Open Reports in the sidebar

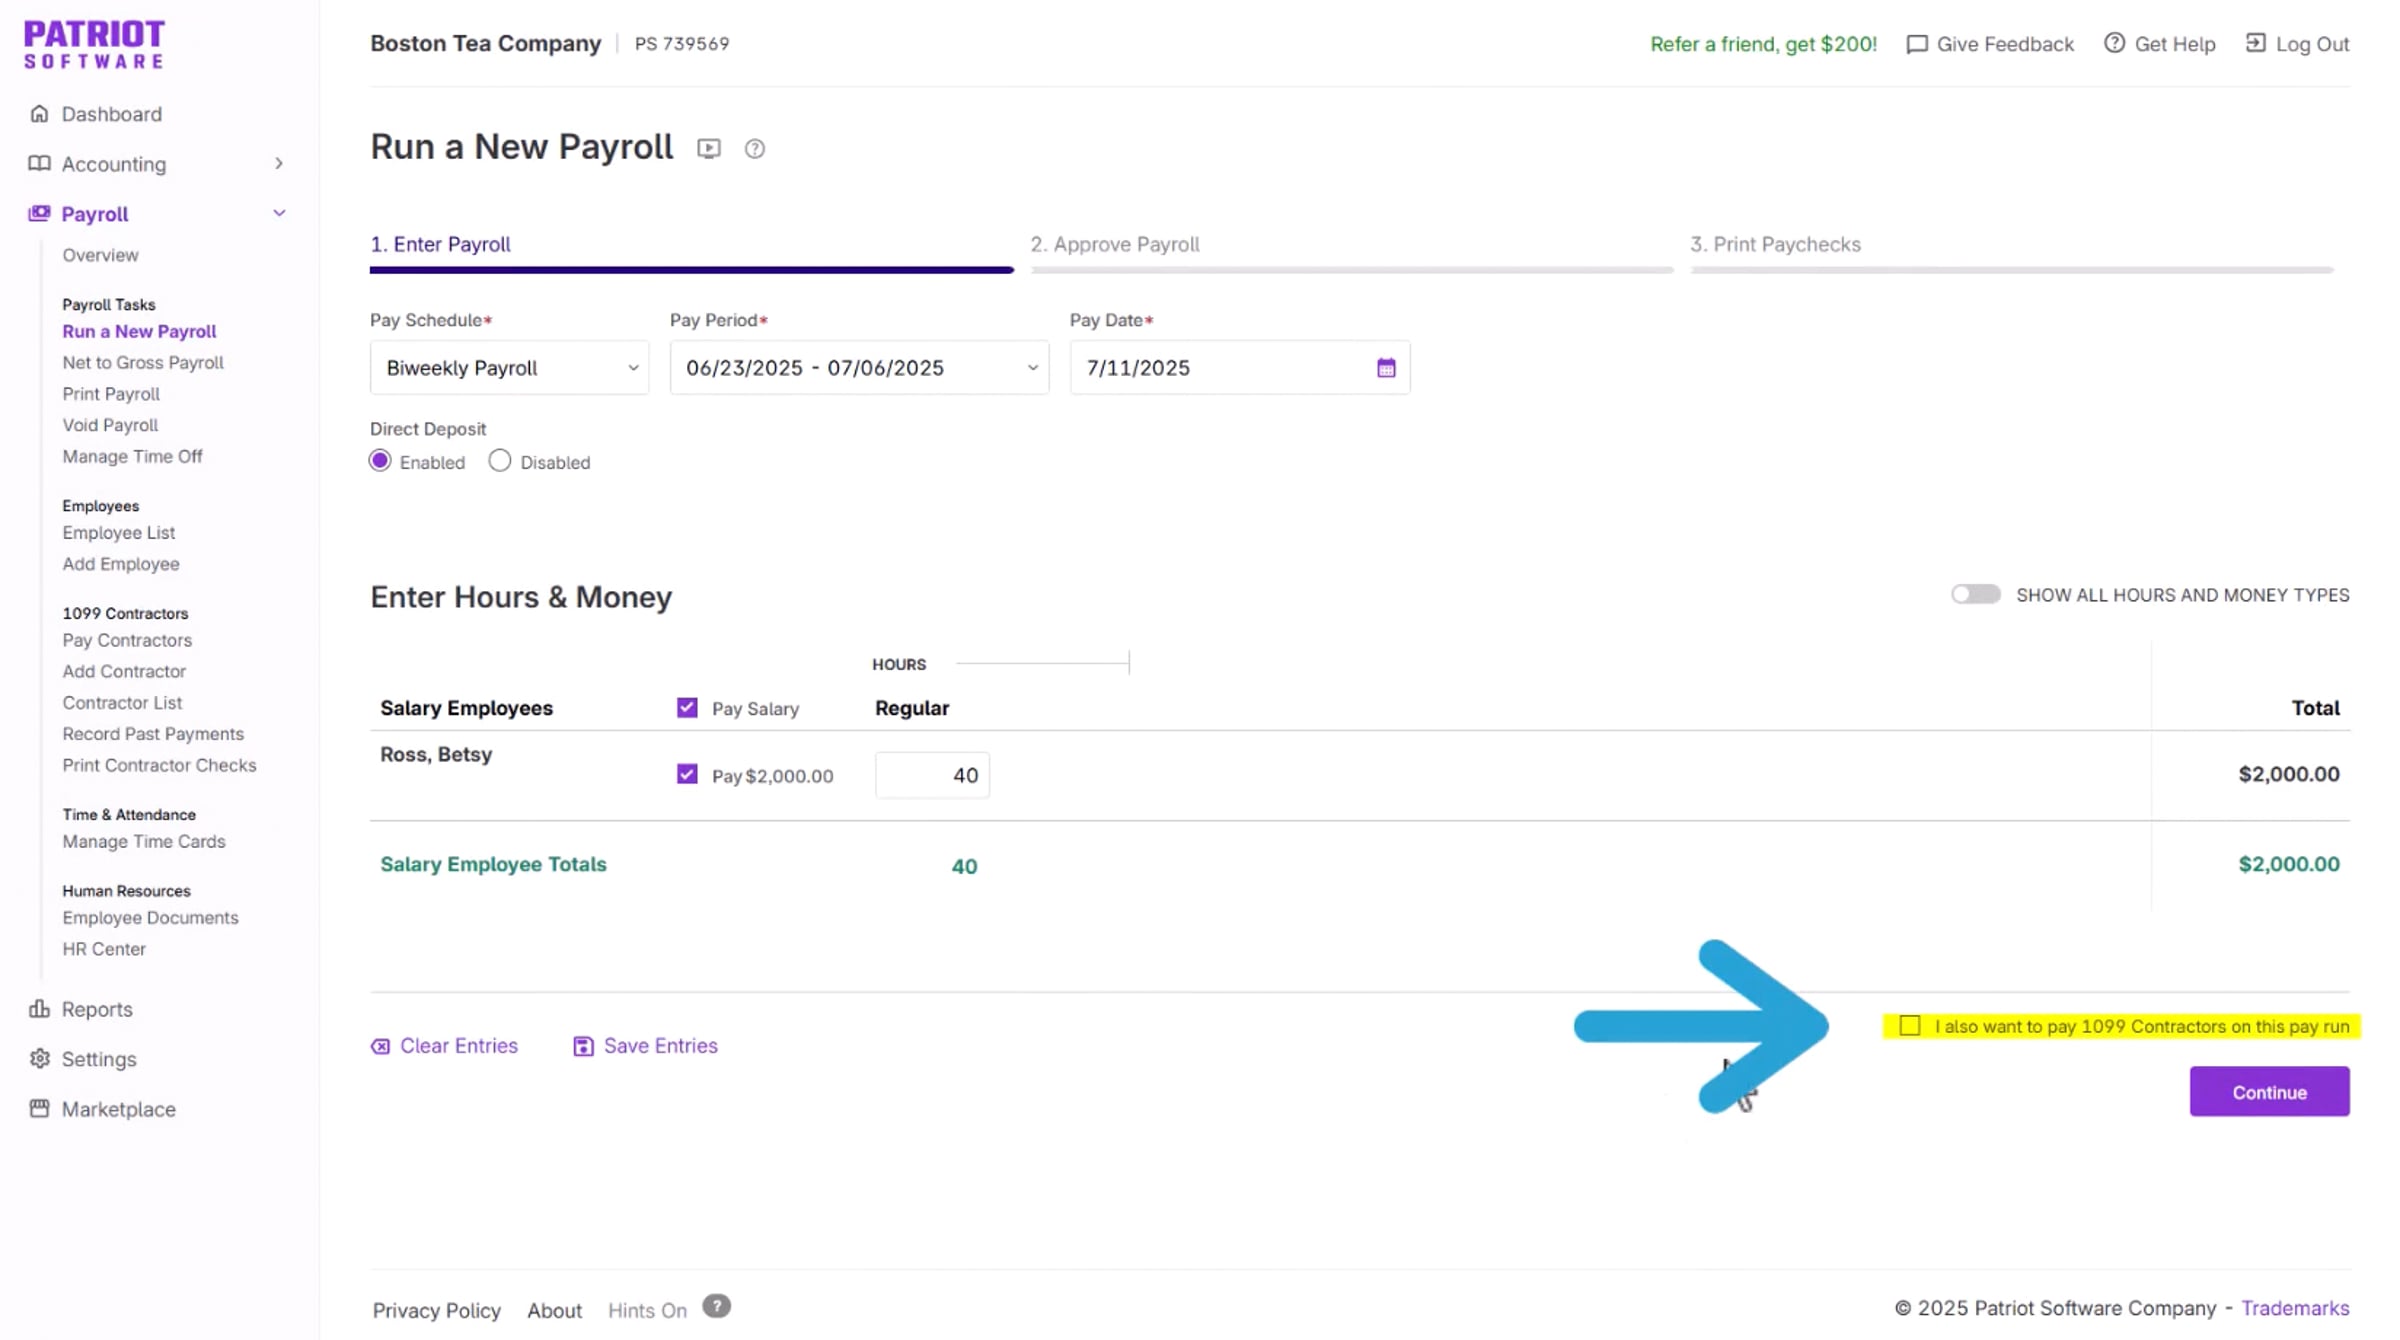[x=97, y=1009]
